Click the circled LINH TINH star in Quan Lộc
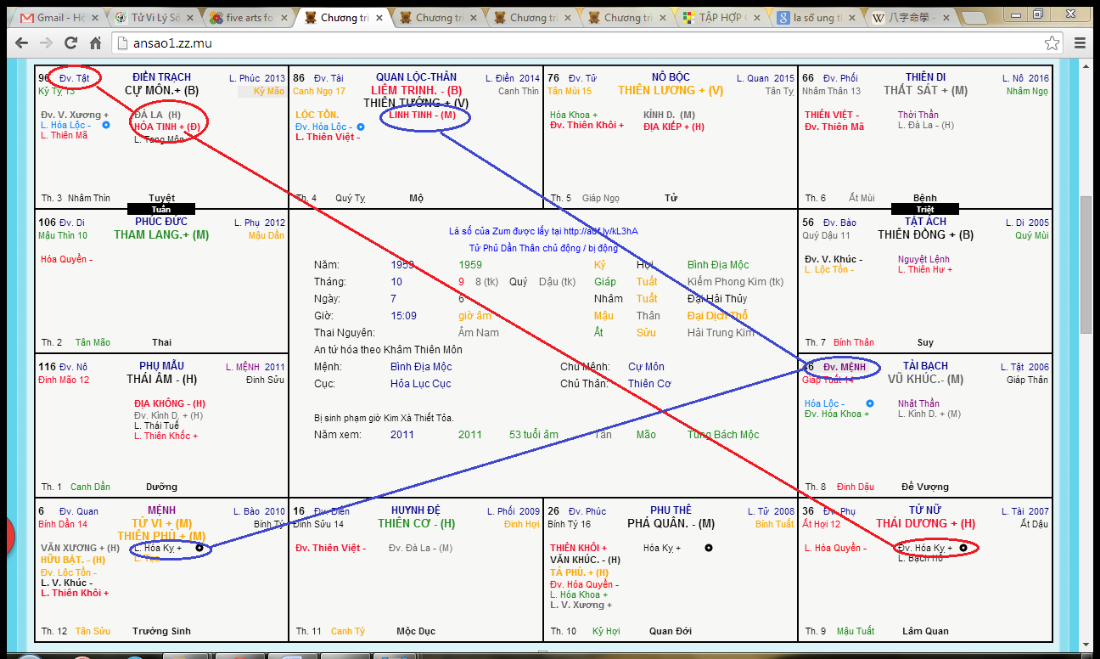The width and height of the screenshot is (1100, 659). [422, 116]
